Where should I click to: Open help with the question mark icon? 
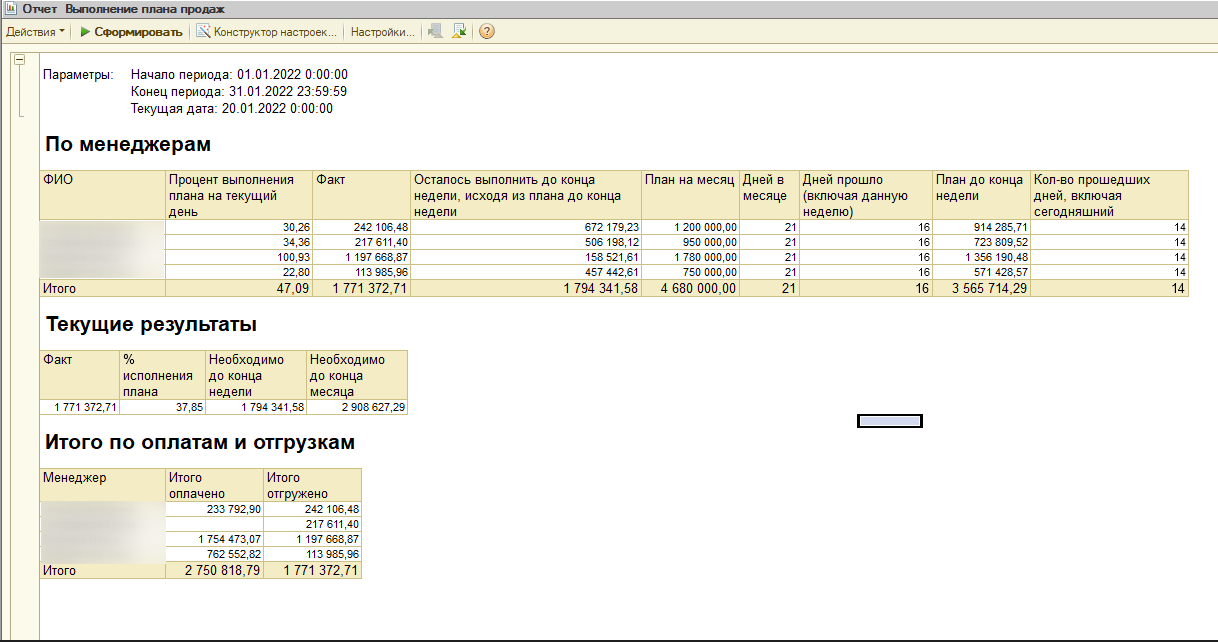487,32
